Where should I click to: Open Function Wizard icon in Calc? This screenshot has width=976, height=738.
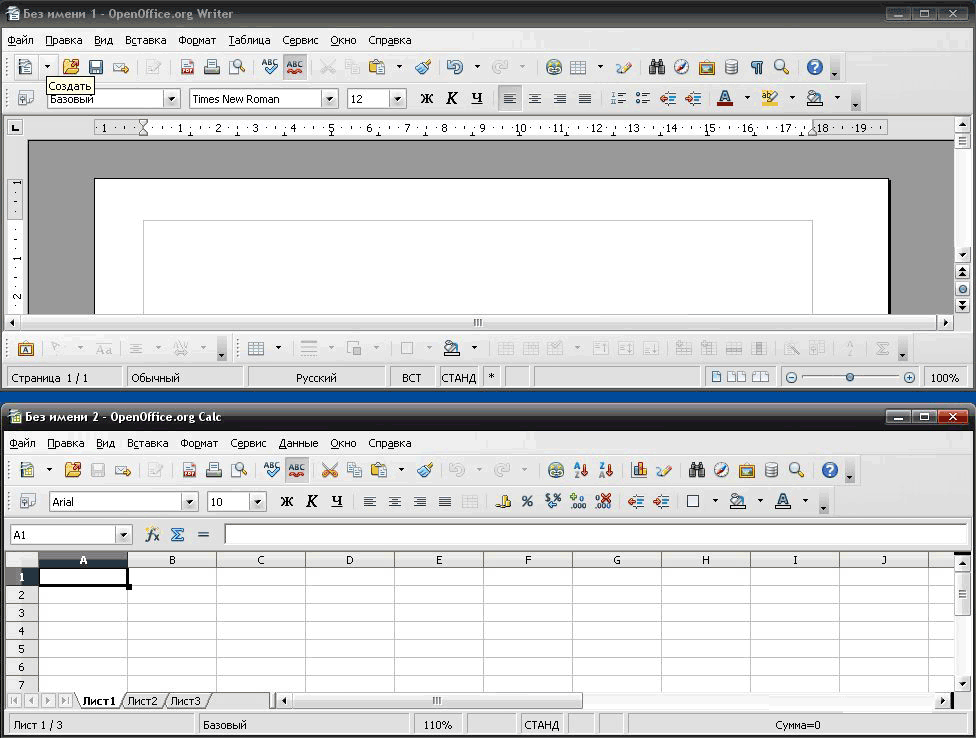pos(152,535)
